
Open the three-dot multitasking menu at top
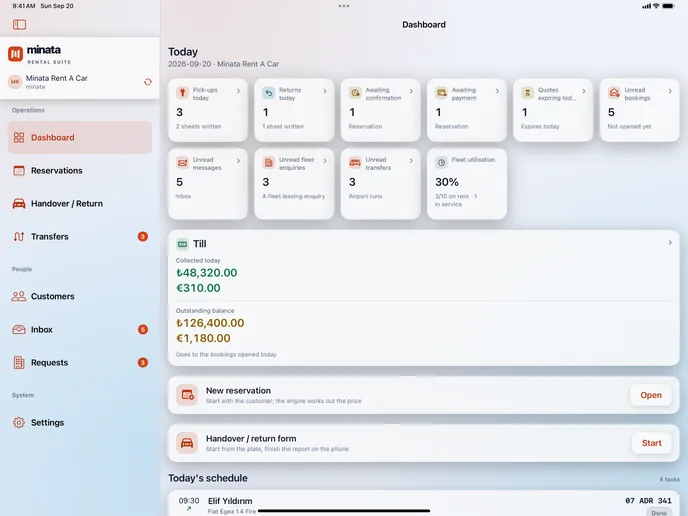click(344, 6)
